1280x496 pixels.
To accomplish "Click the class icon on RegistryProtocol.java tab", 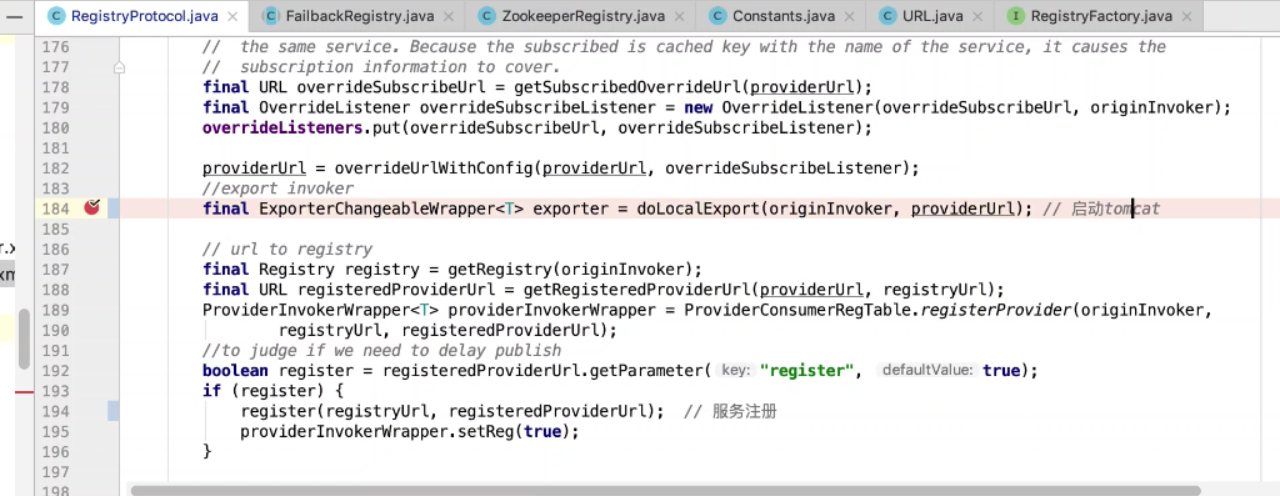I will click(x=56, y=16).
